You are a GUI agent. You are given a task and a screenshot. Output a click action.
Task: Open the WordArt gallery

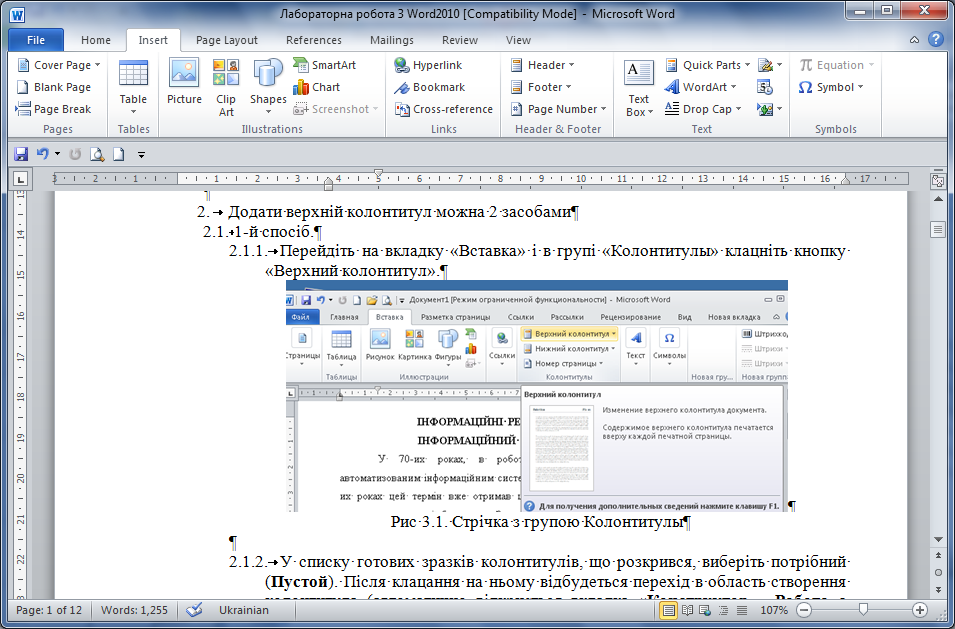[701, 87]
